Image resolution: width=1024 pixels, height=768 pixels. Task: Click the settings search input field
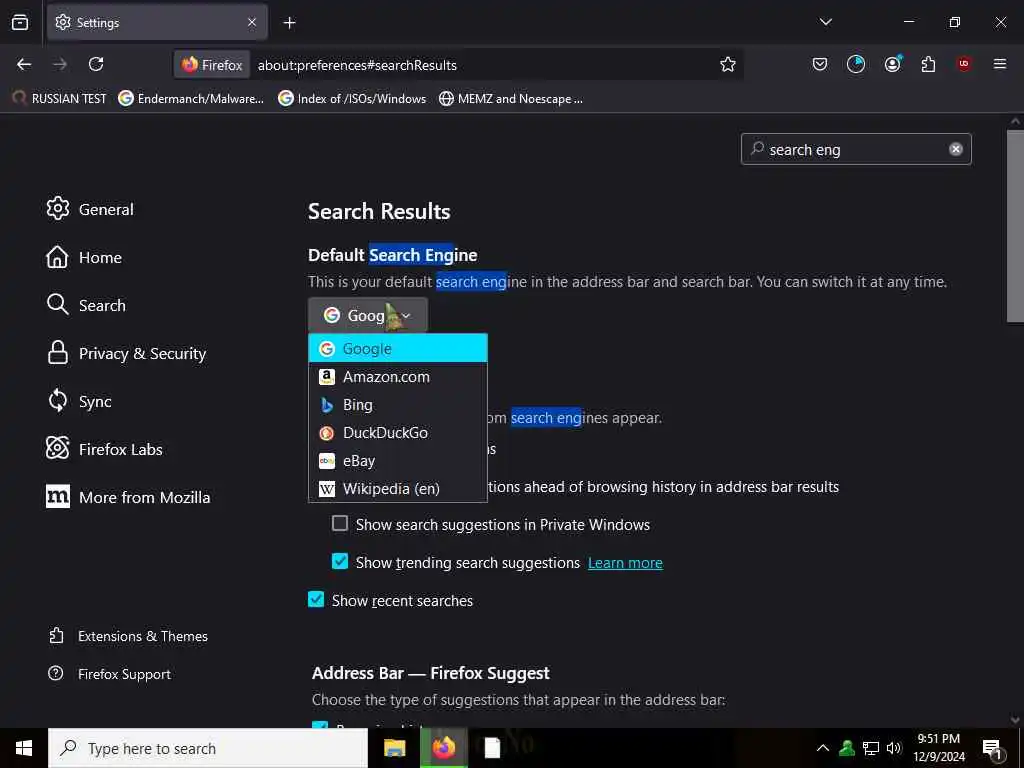(x=856, y=149)
